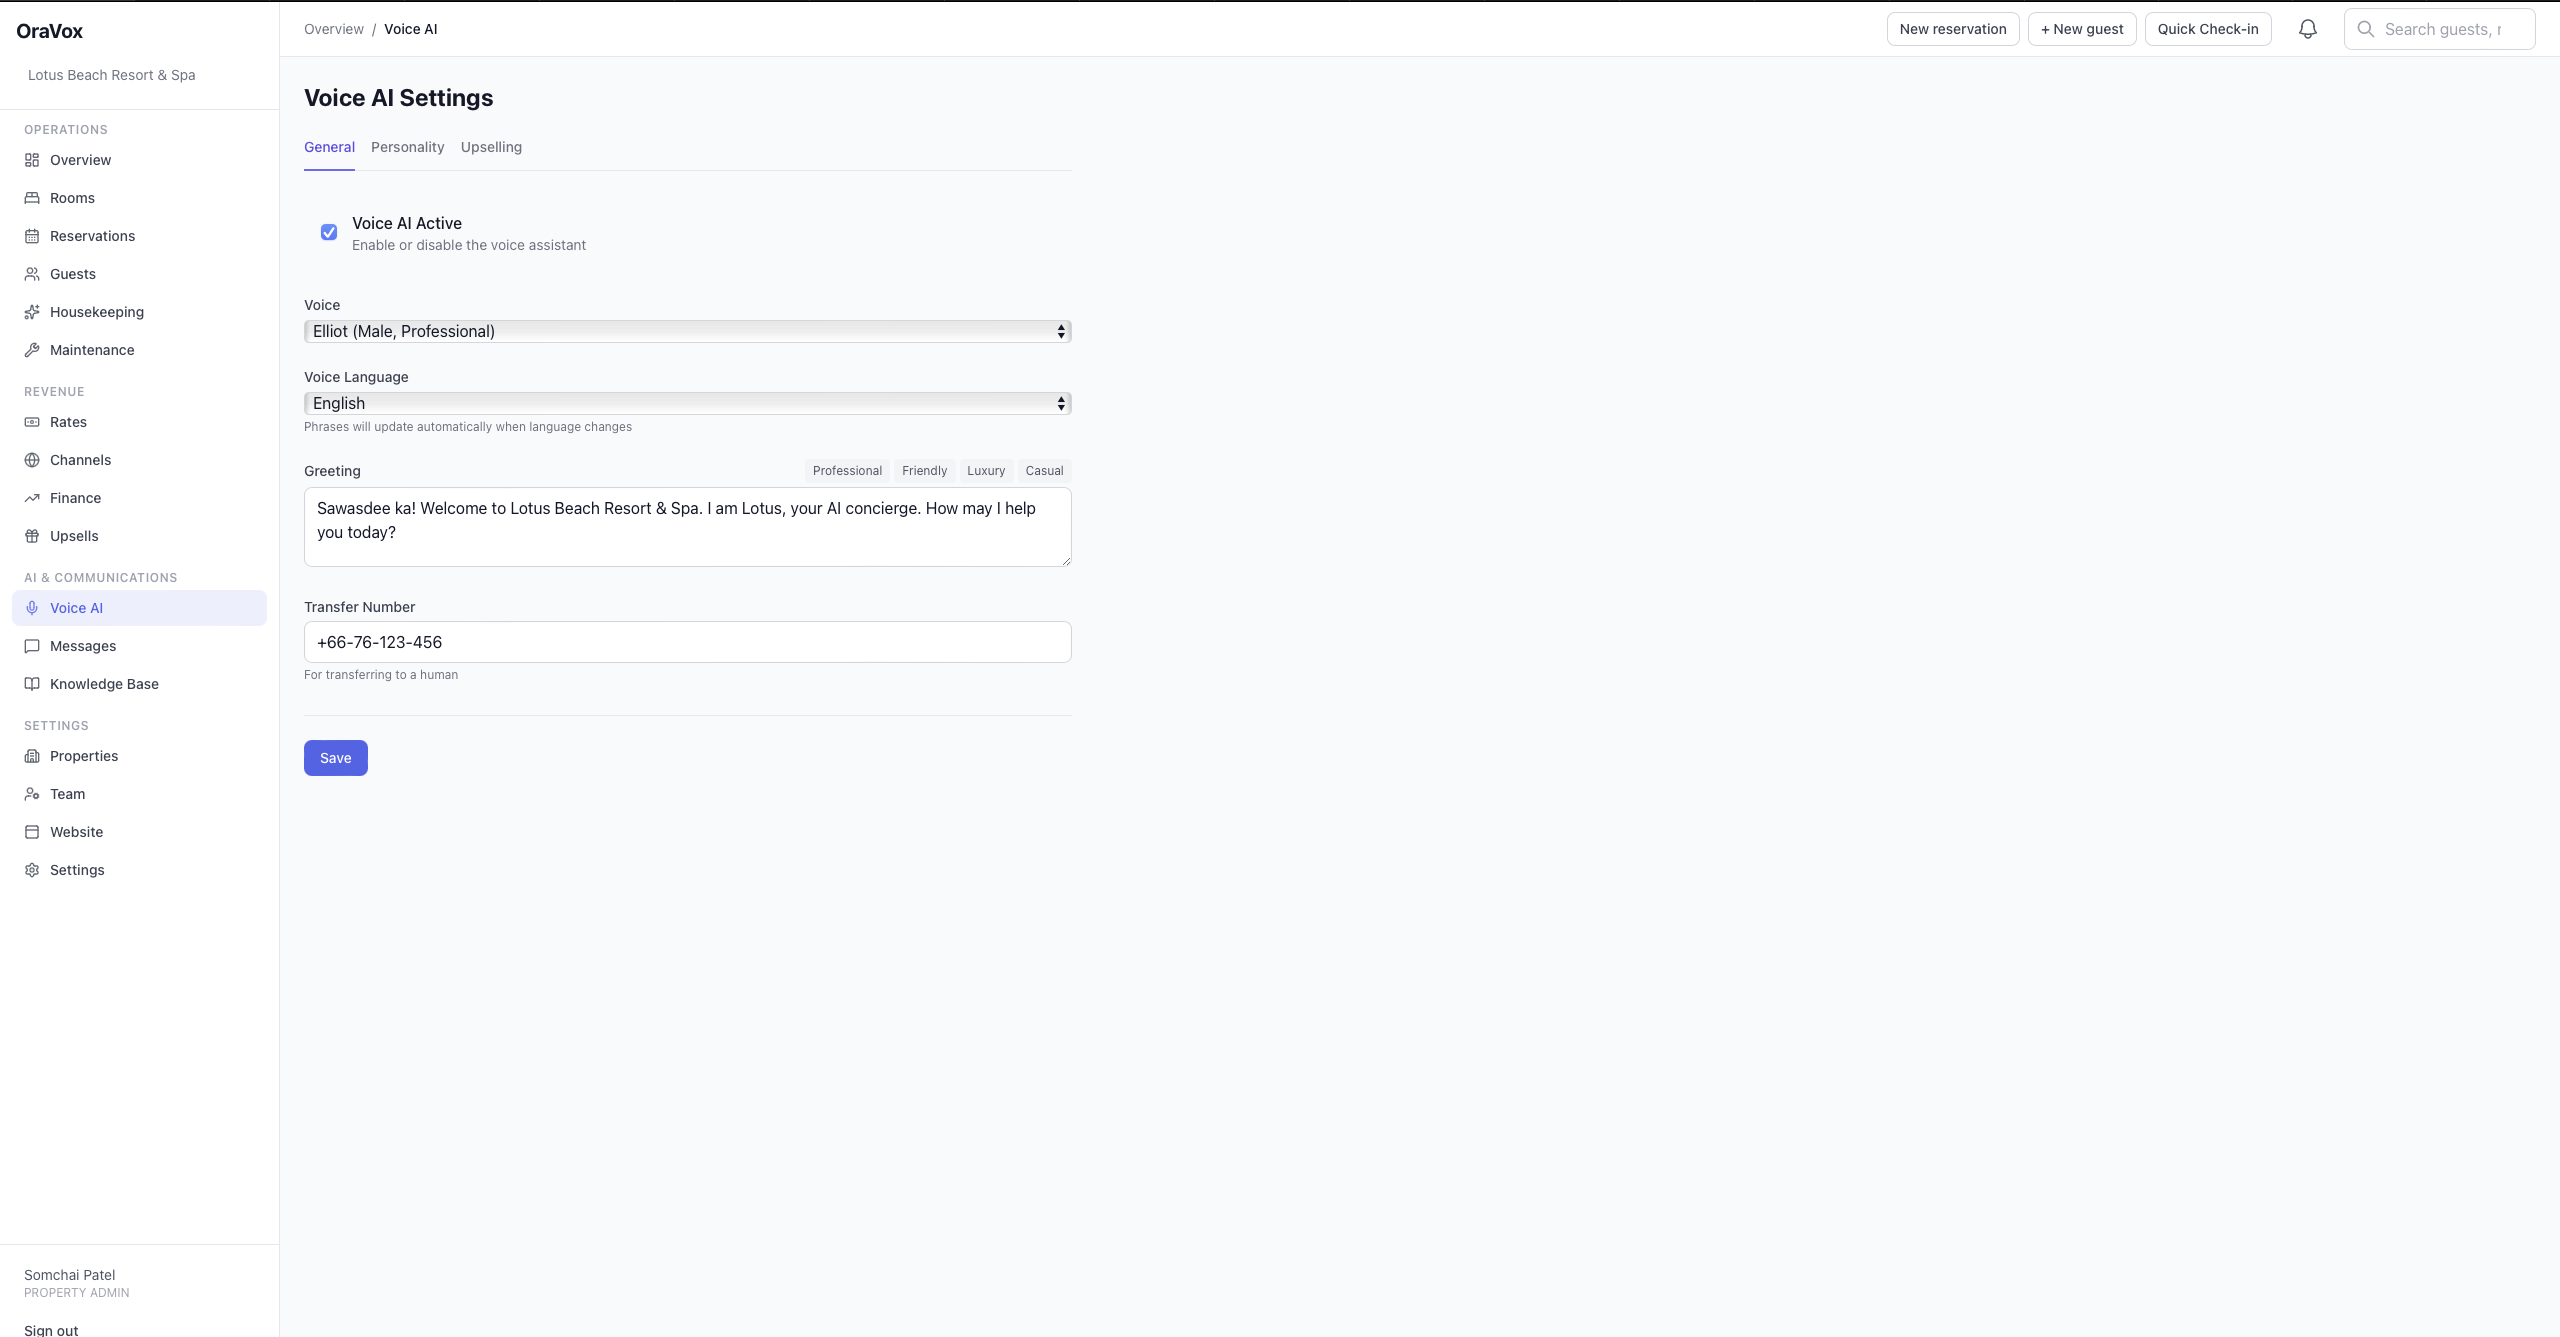The width and height of the screenshot is (2560, 1337).
Task: Click the Knowledge Base book icon
Action: point(33,684)
